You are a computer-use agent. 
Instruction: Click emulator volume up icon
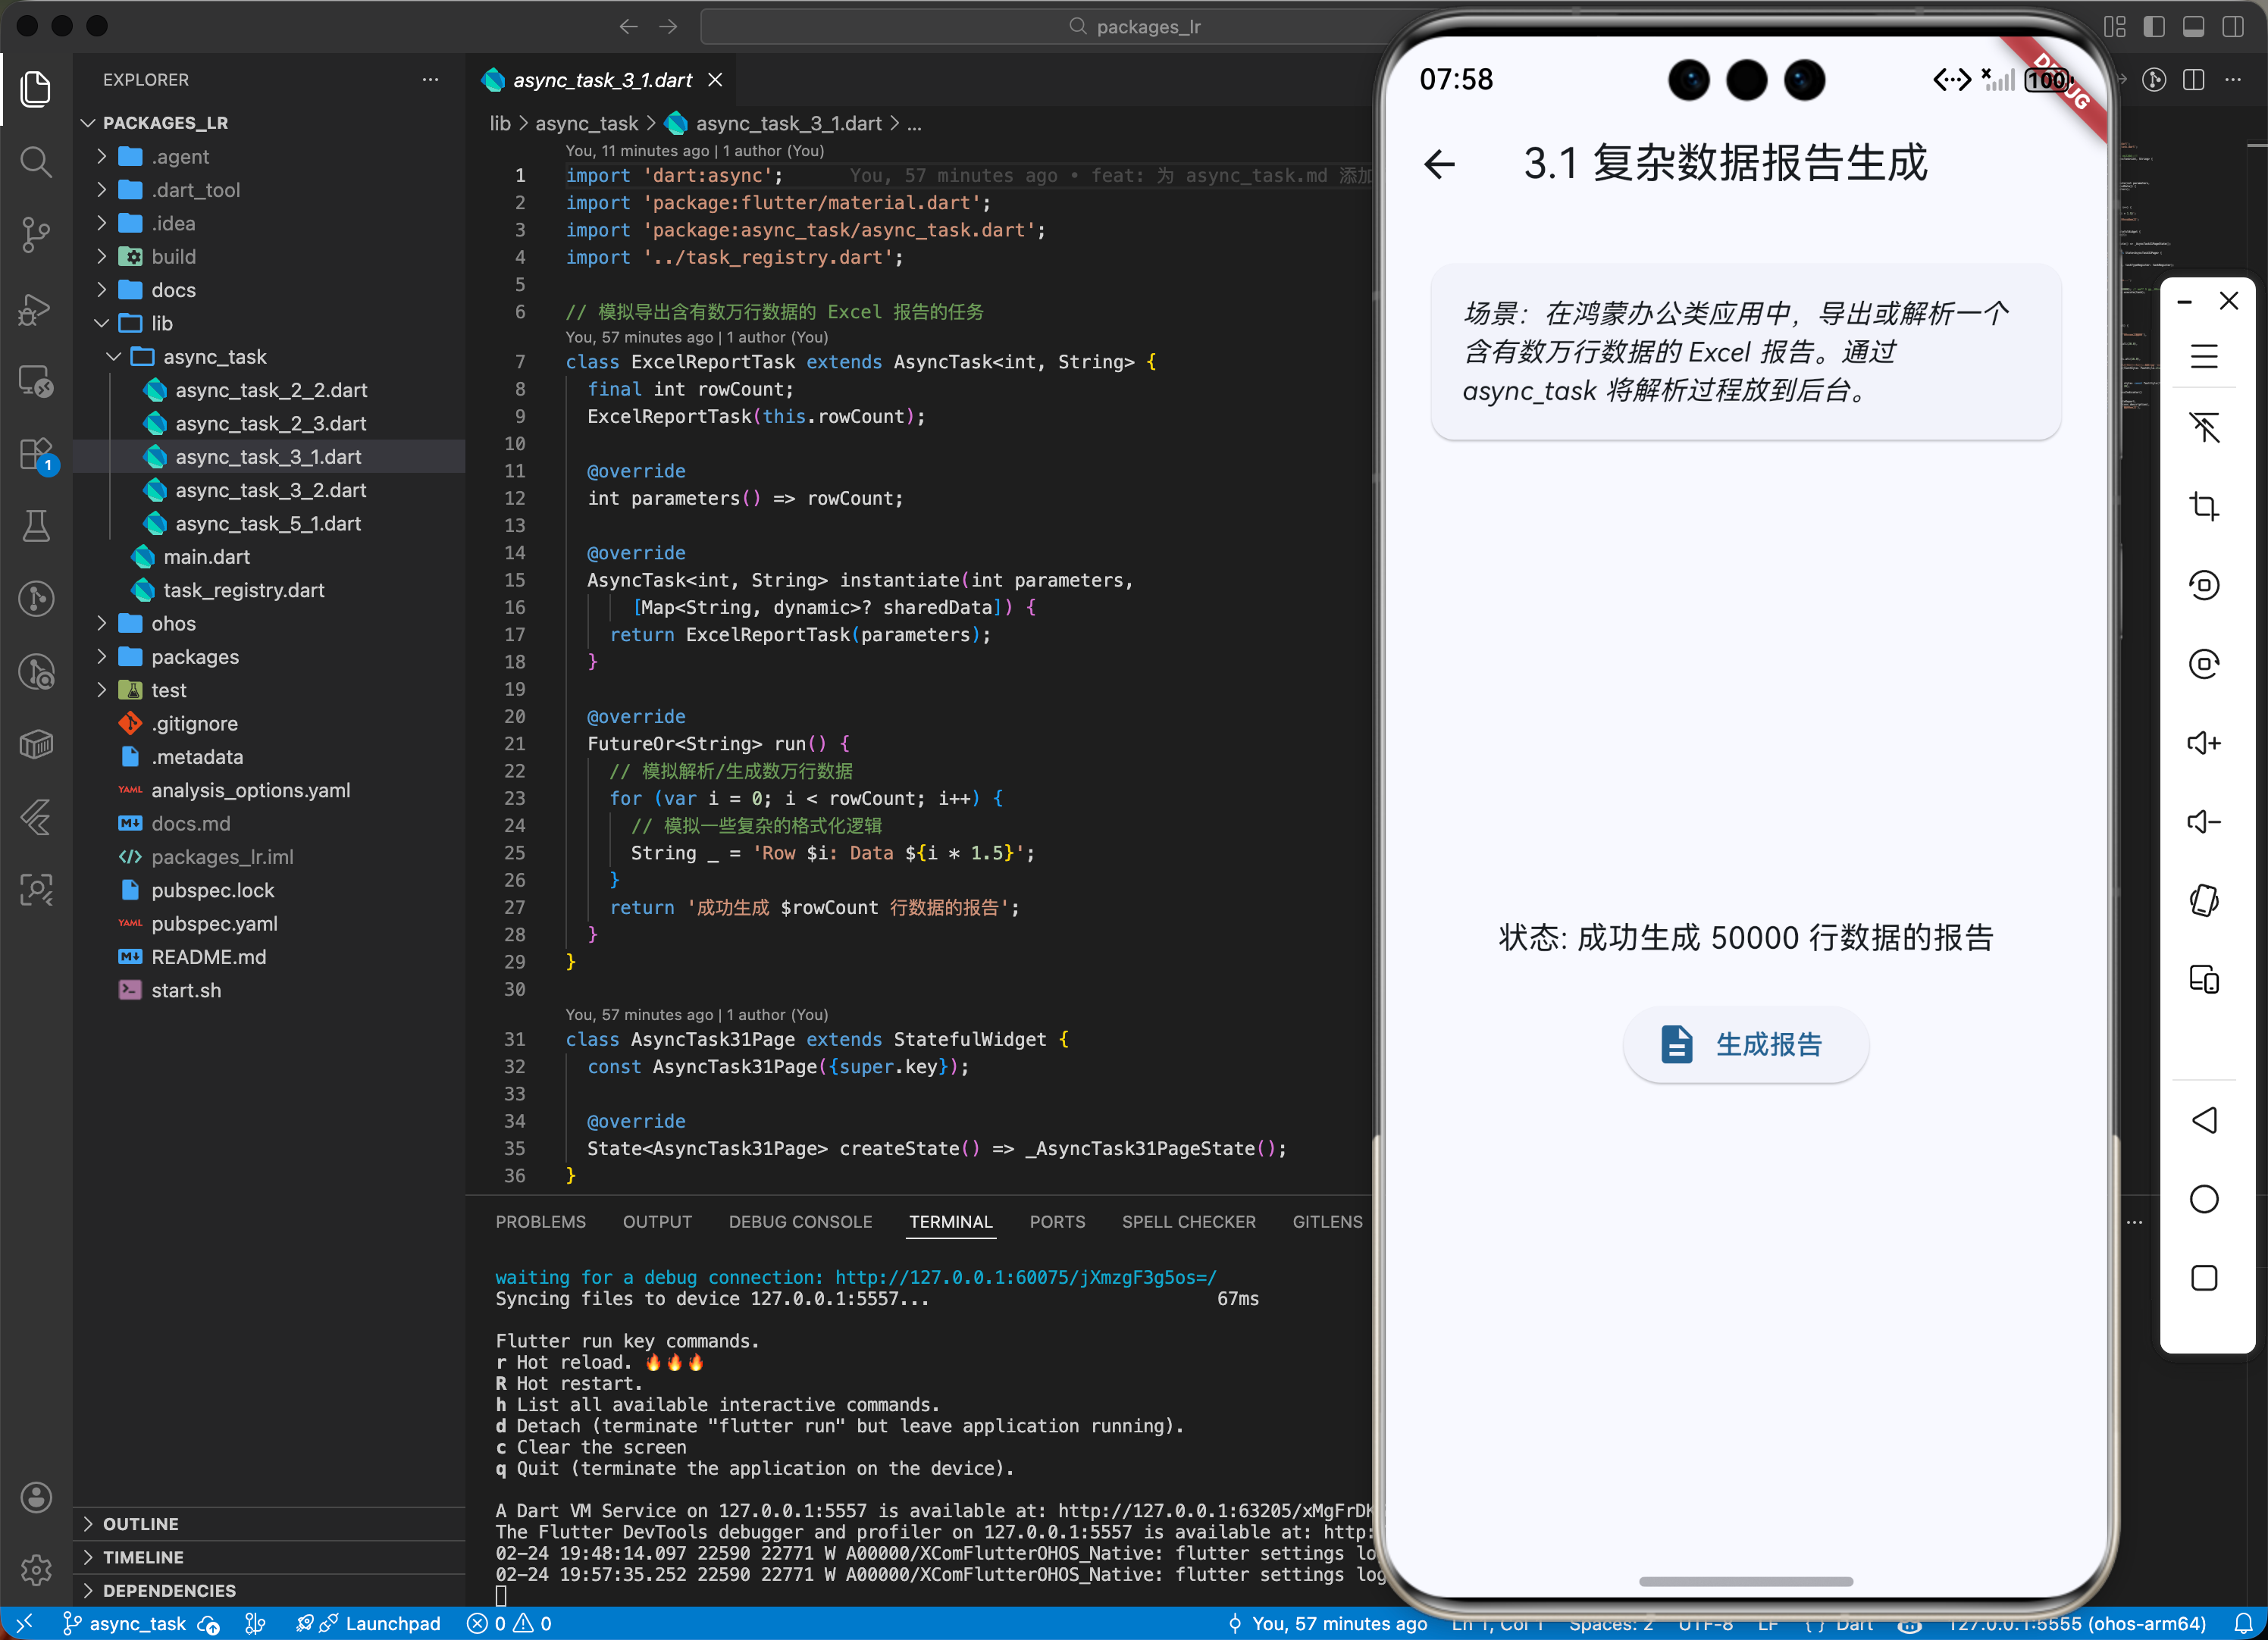(2204, 743)
